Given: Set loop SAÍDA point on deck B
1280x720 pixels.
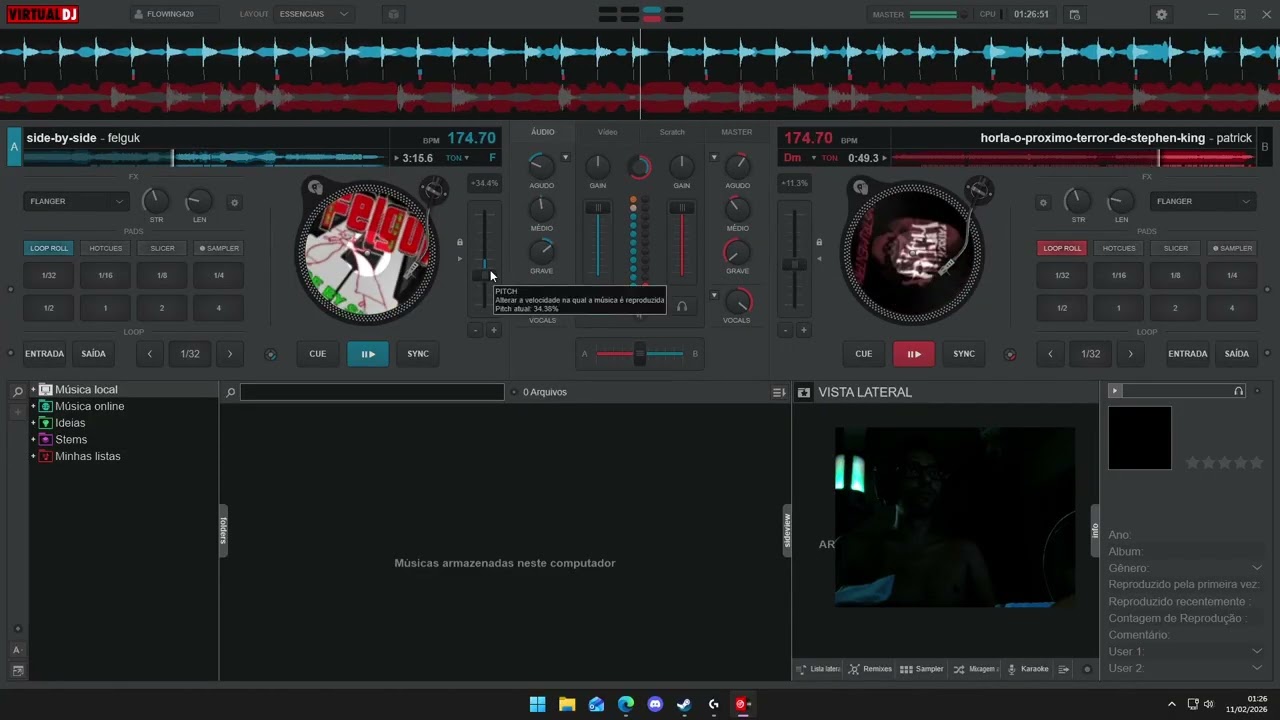Looking at the screenshot, I should (1238, 353).
